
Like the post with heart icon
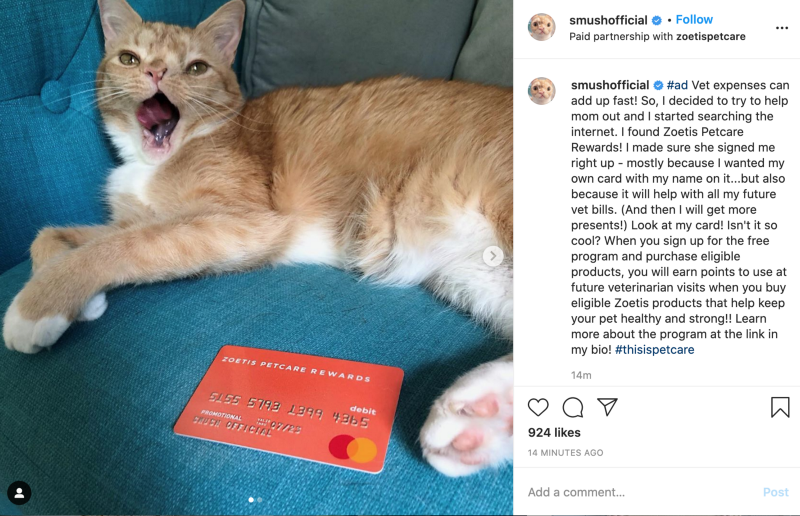coord(538,407)
